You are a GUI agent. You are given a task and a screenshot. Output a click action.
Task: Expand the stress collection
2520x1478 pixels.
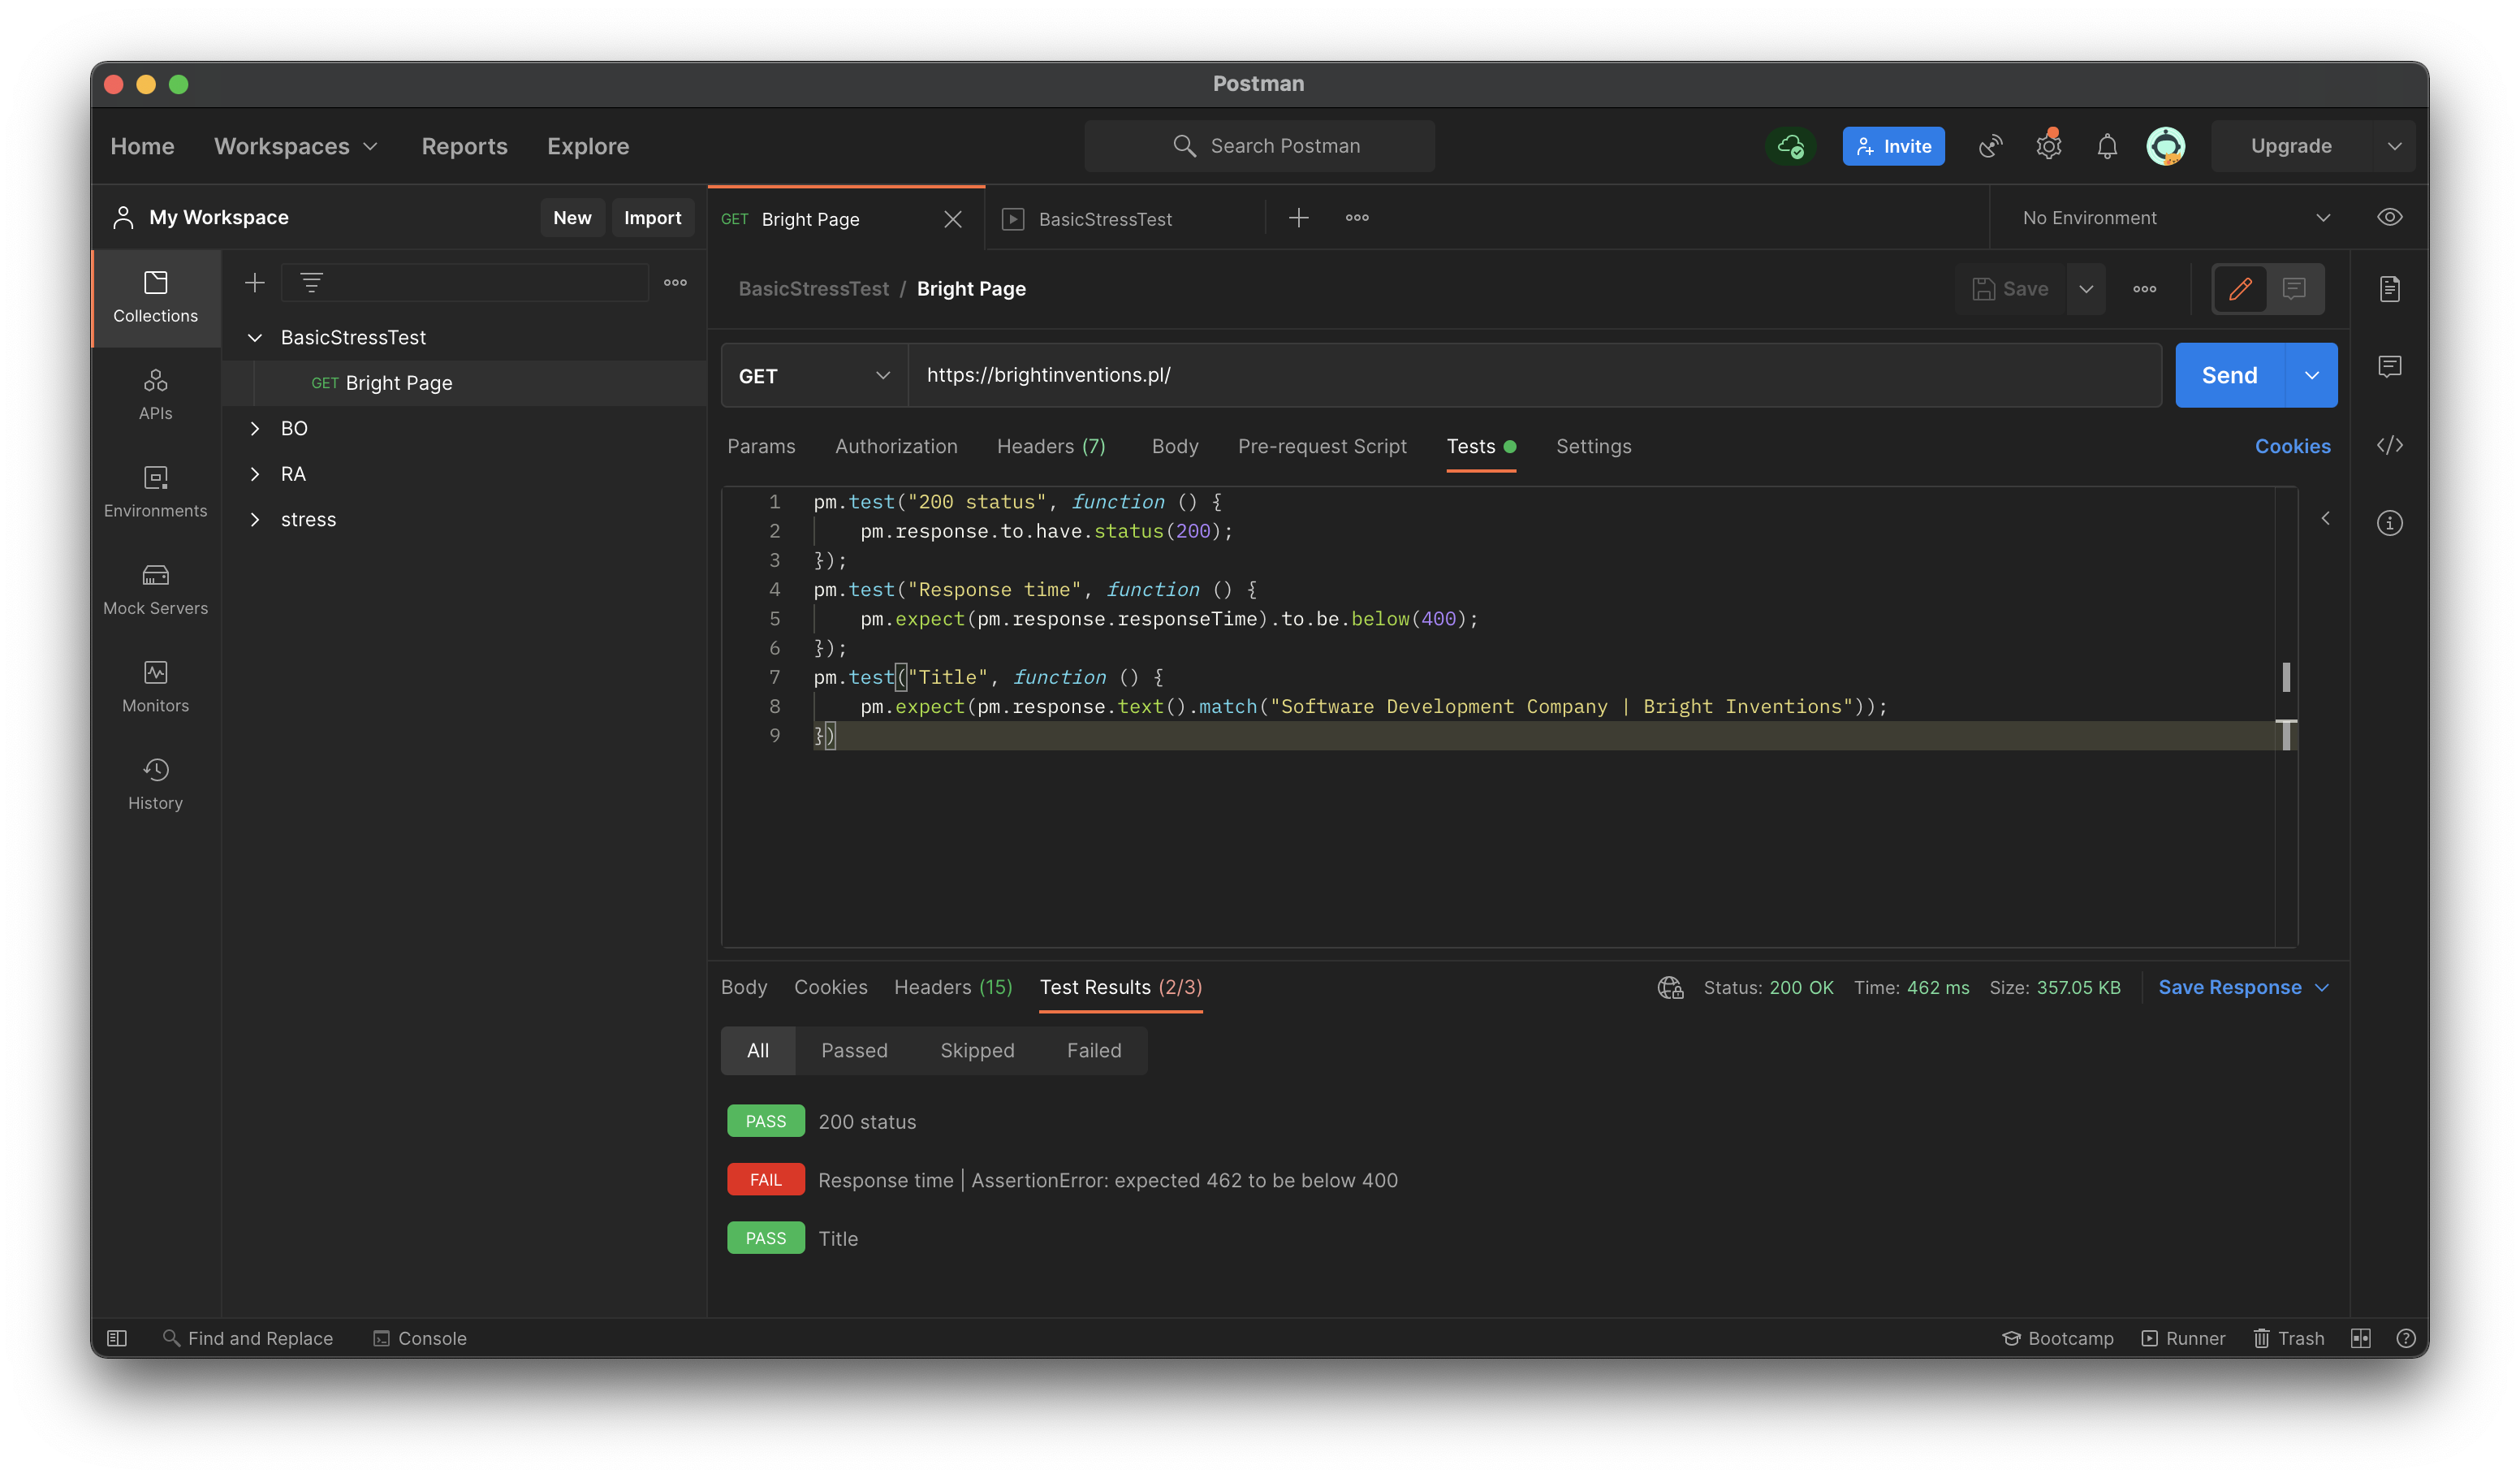[255, 519]
